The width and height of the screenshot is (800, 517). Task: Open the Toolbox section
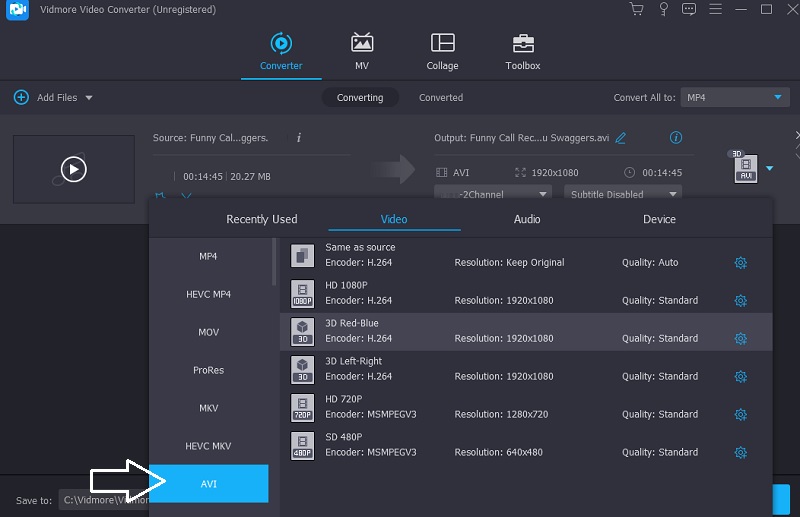click(522, 52)
